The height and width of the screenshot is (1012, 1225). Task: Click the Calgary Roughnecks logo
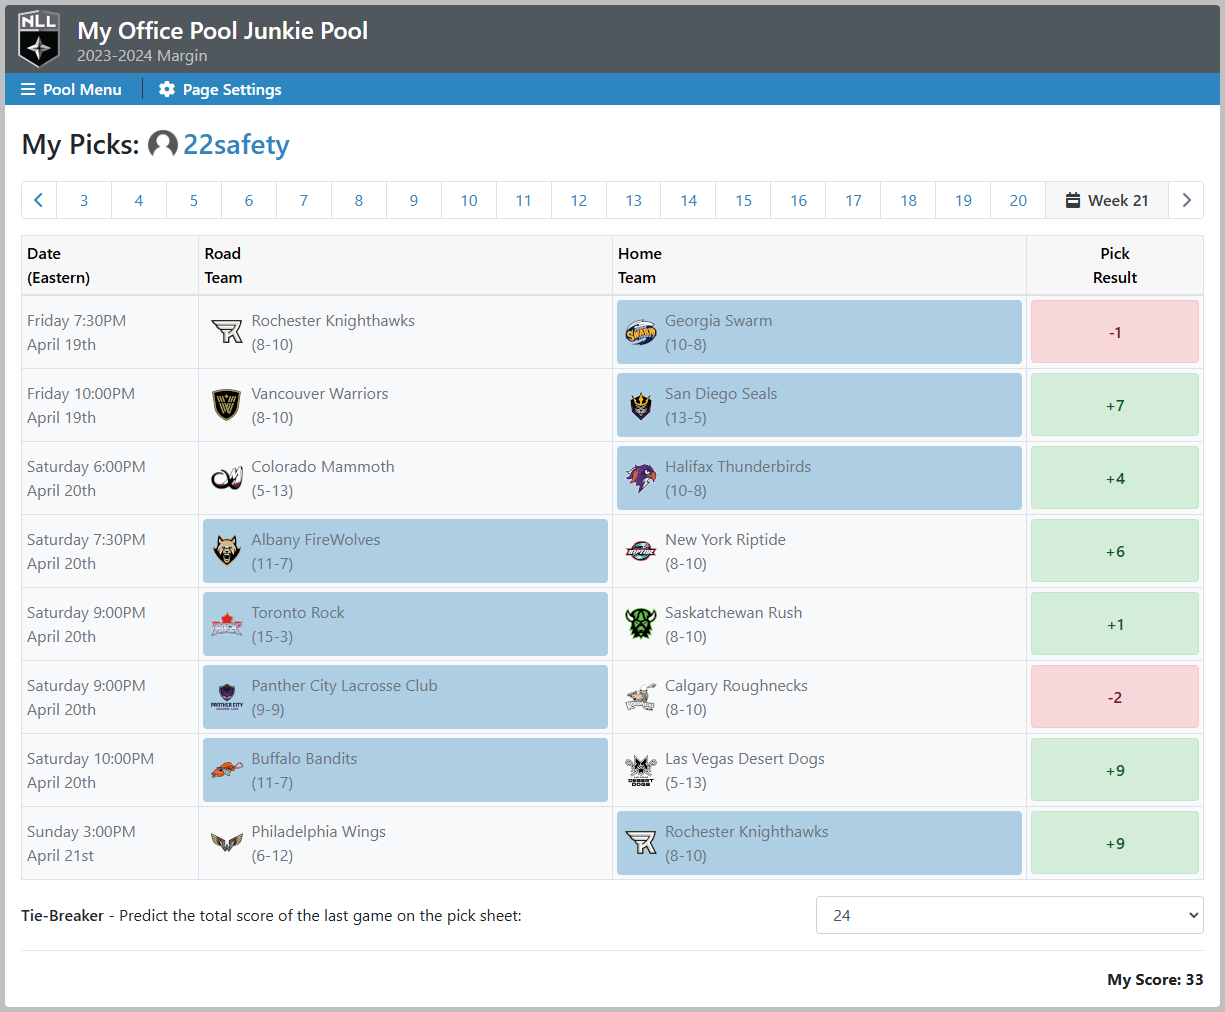click(x=641, y=697)
